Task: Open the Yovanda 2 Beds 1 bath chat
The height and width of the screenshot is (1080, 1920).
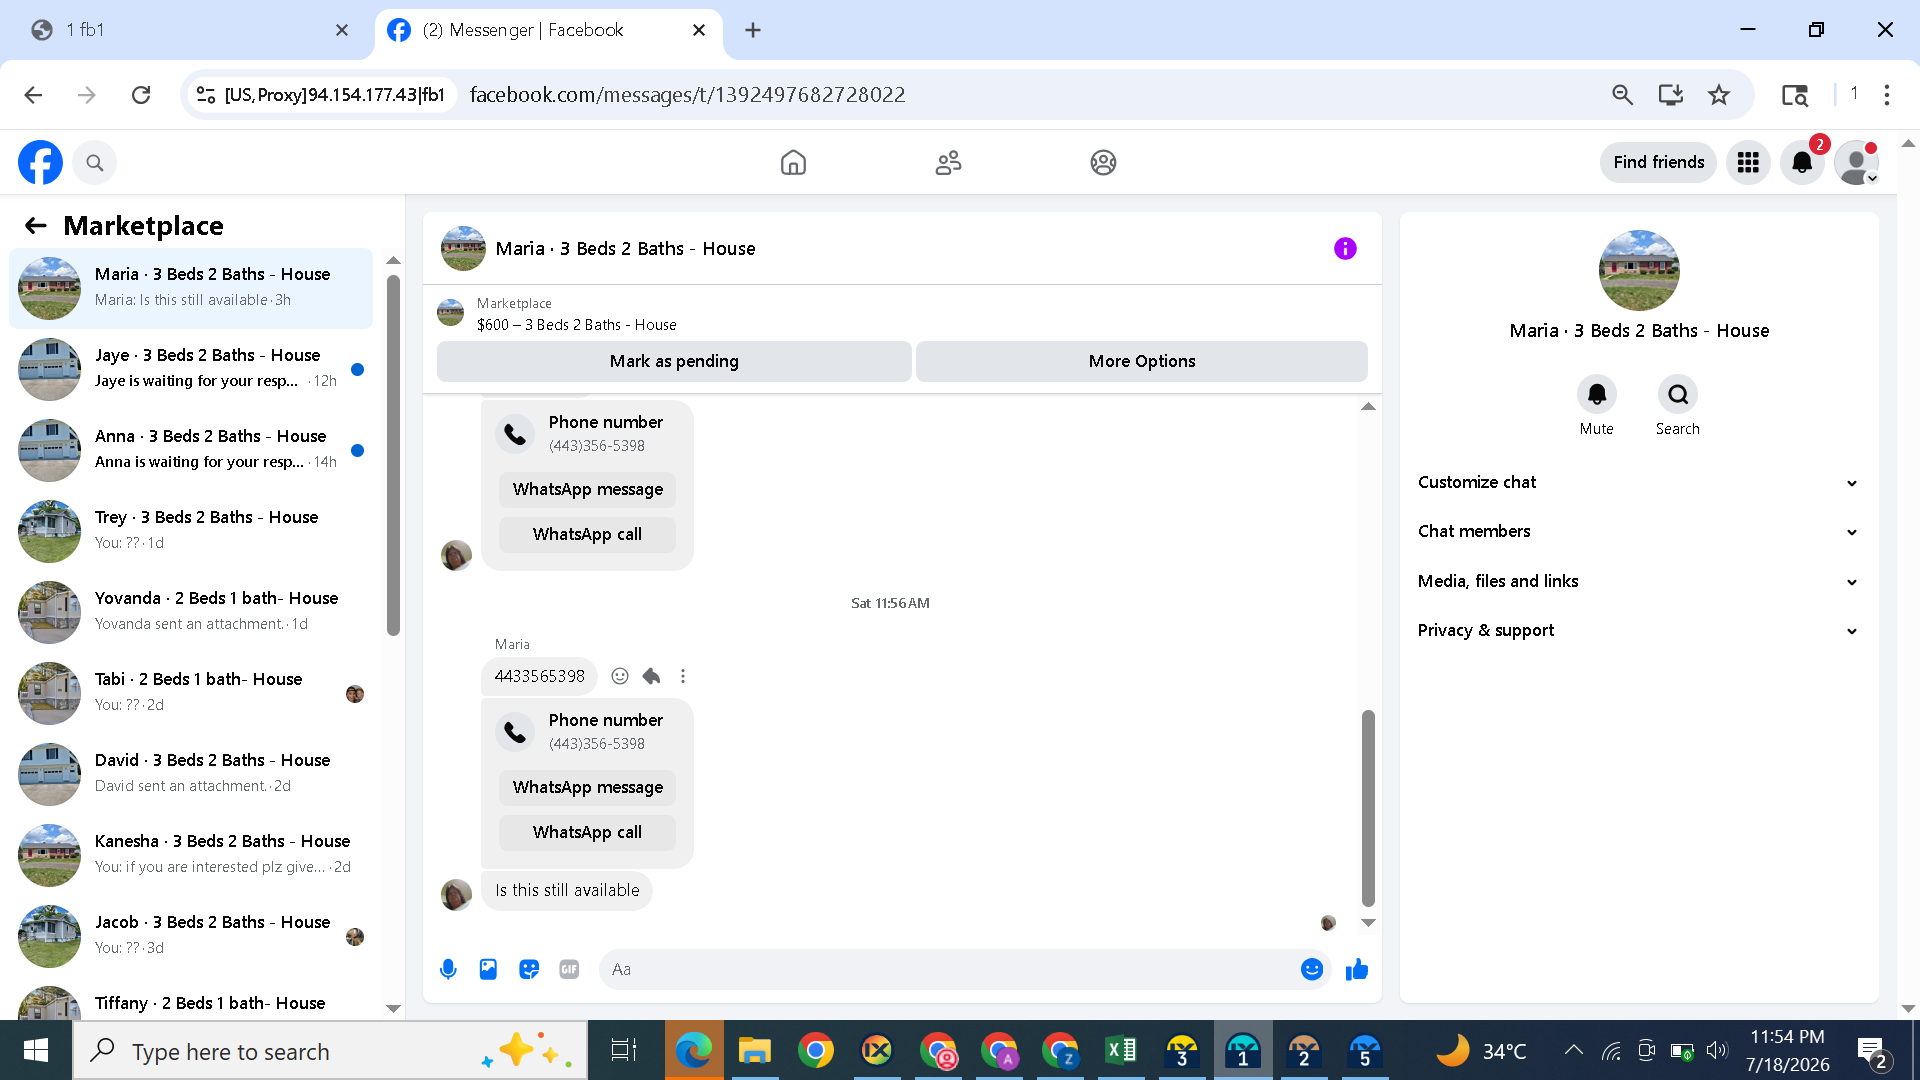Action: pyautogui.click(x=191, y=612)
